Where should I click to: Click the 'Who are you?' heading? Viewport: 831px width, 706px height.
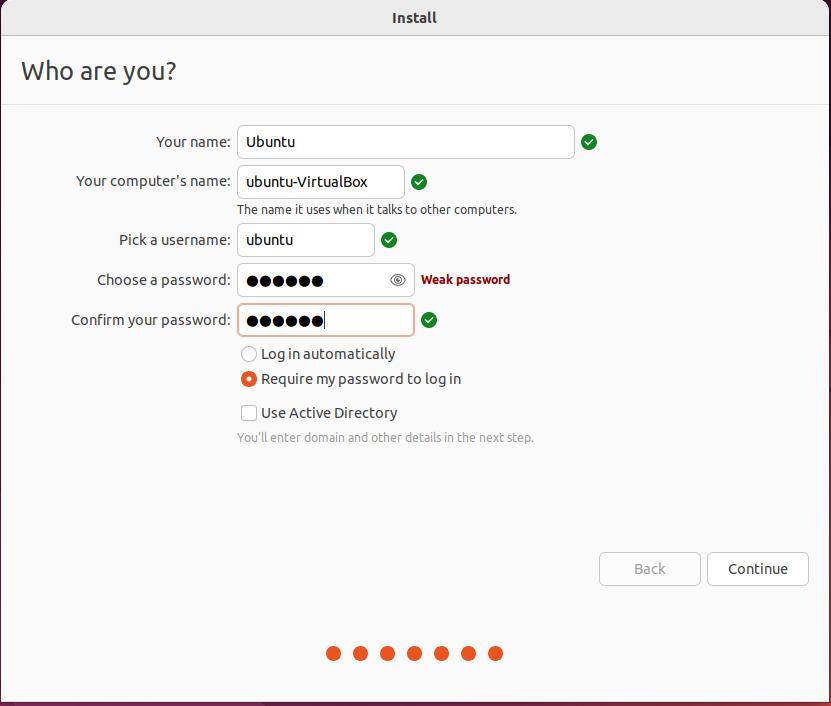pos(99,72)
